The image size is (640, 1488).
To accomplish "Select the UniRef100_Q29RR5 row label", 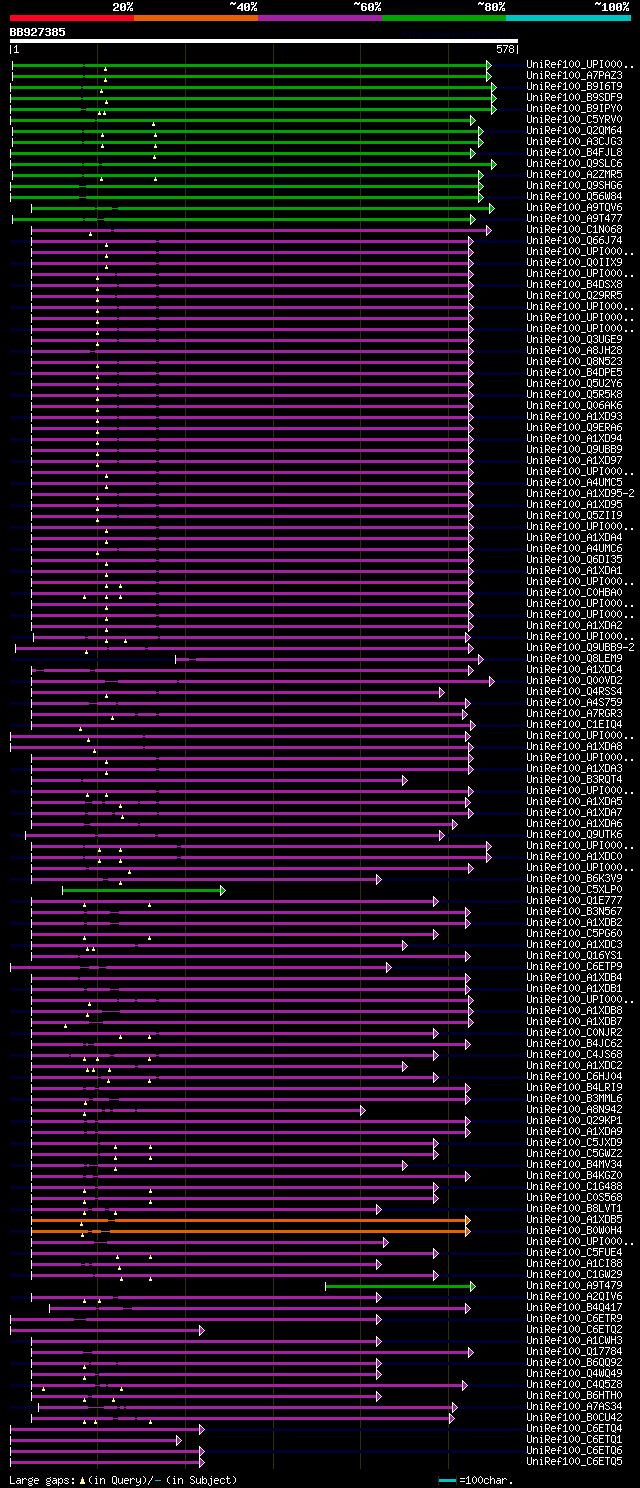I will (574, 295).
